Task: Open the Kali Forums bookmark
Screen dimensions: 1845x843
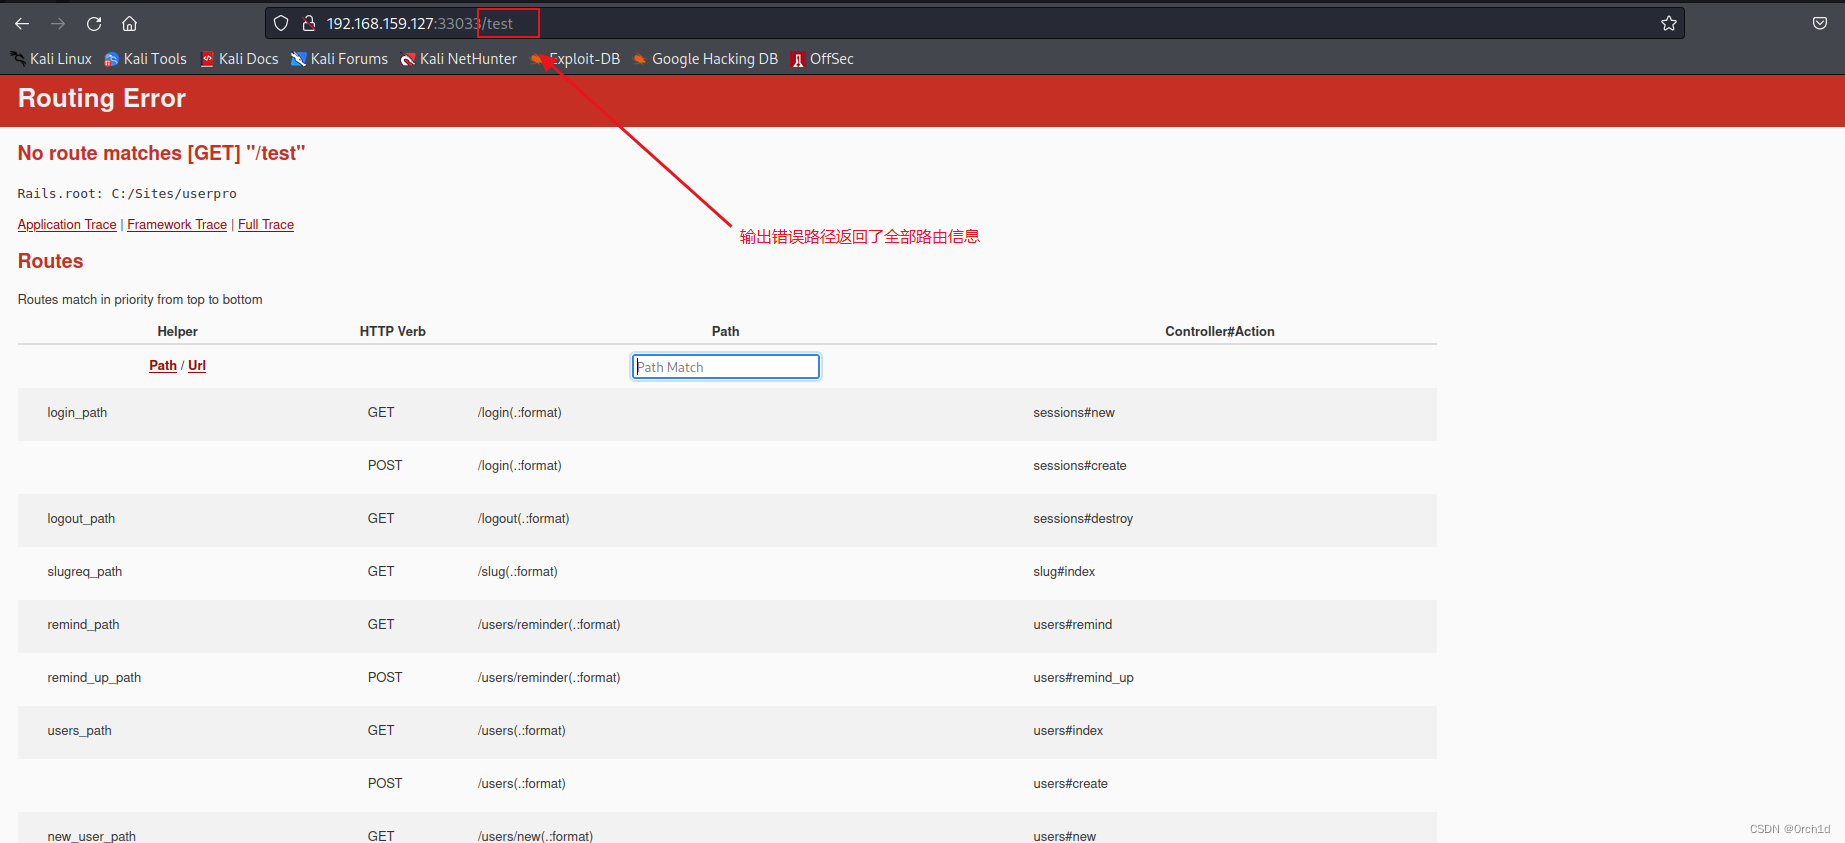Action: coord(339,59)
